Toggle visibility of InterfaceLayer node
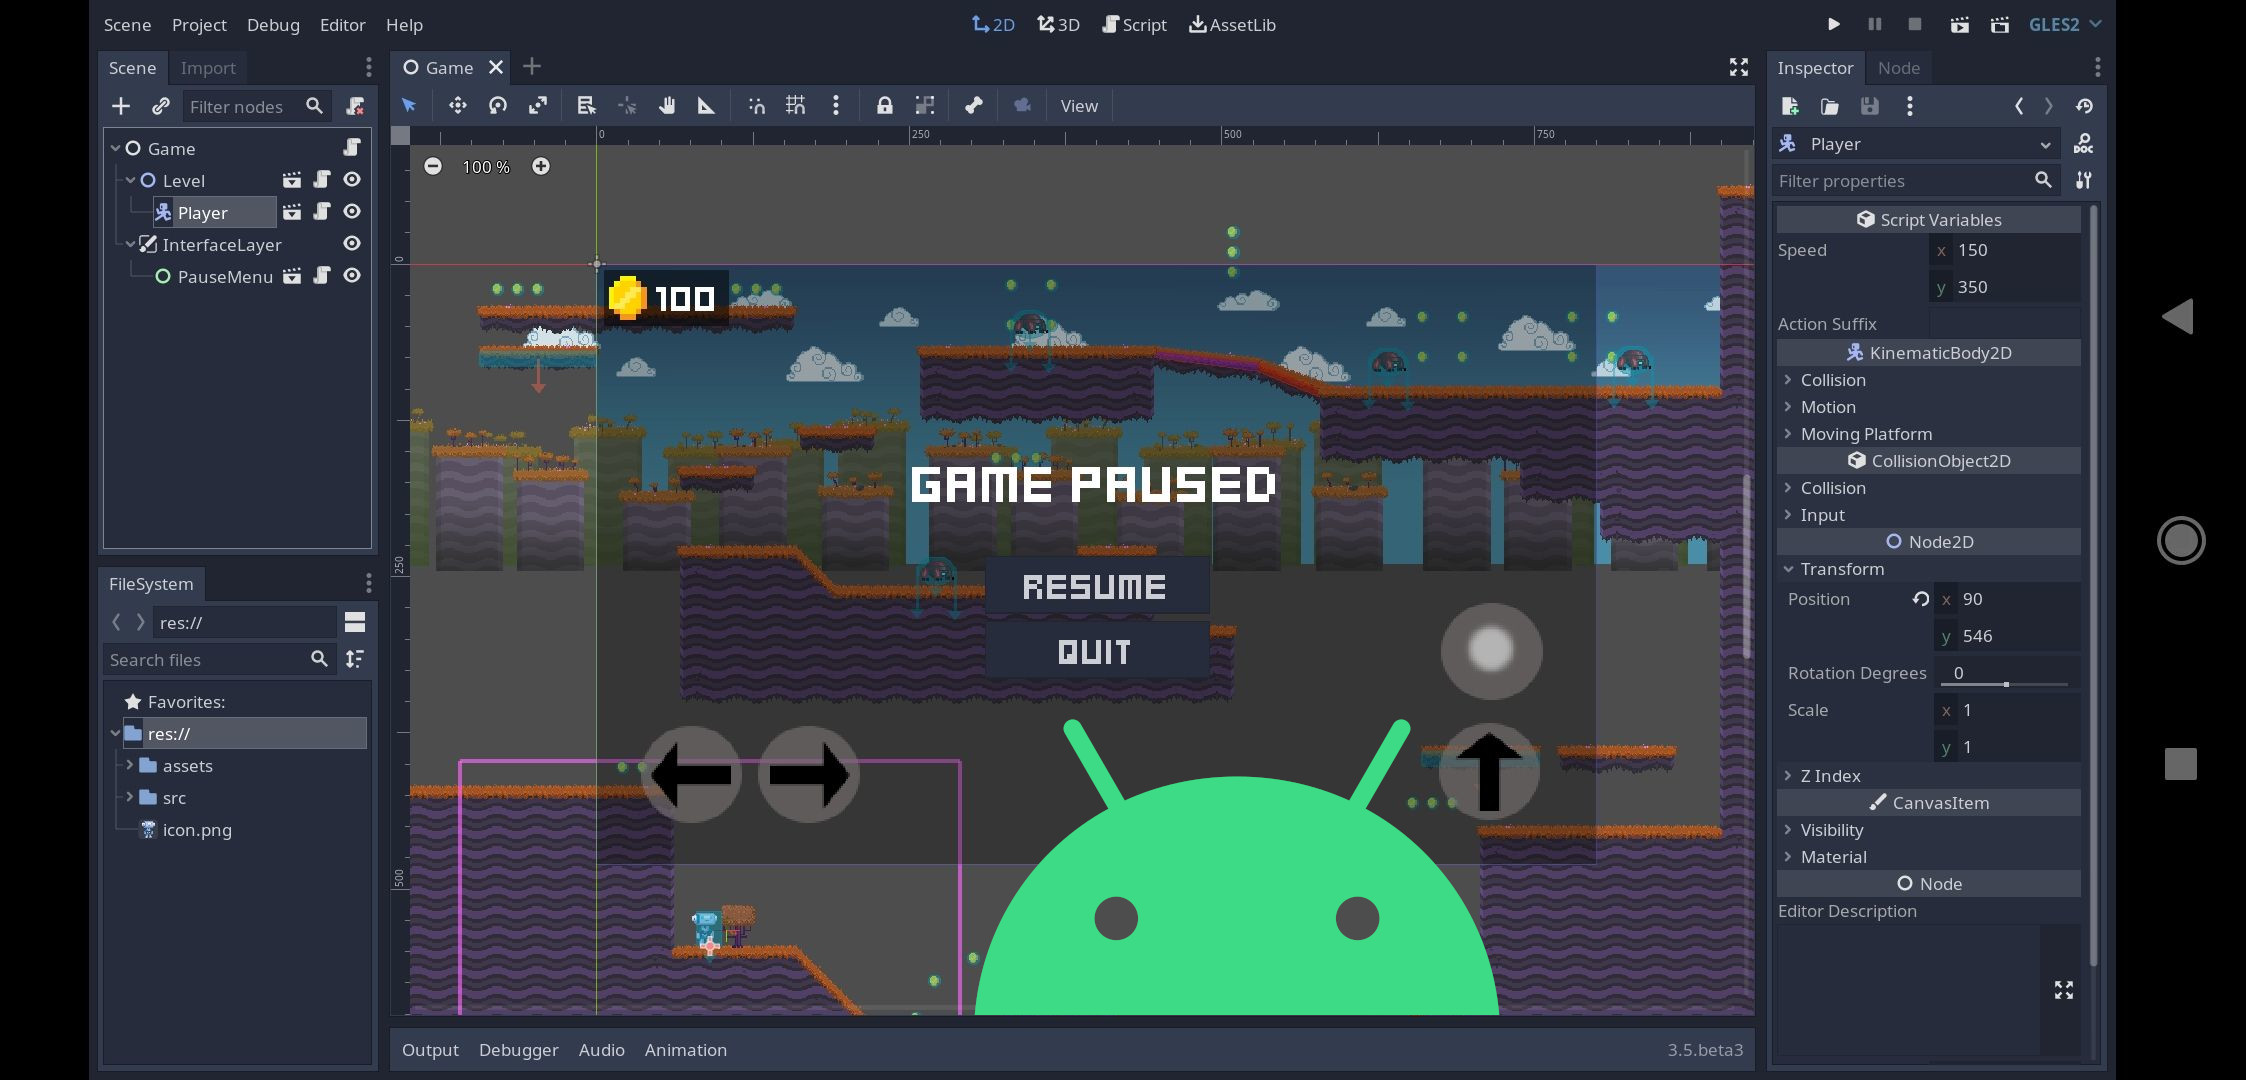This screenshot has height=1080, width=2246. point(350,244)
